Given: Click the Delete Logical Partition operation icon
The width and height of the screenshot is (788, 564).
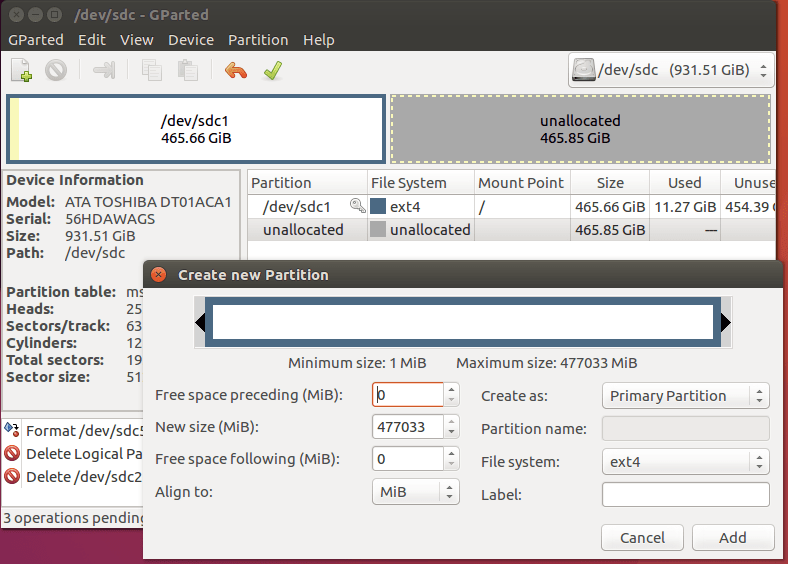Looking at the screenshot, I should (x=12, y=453).
